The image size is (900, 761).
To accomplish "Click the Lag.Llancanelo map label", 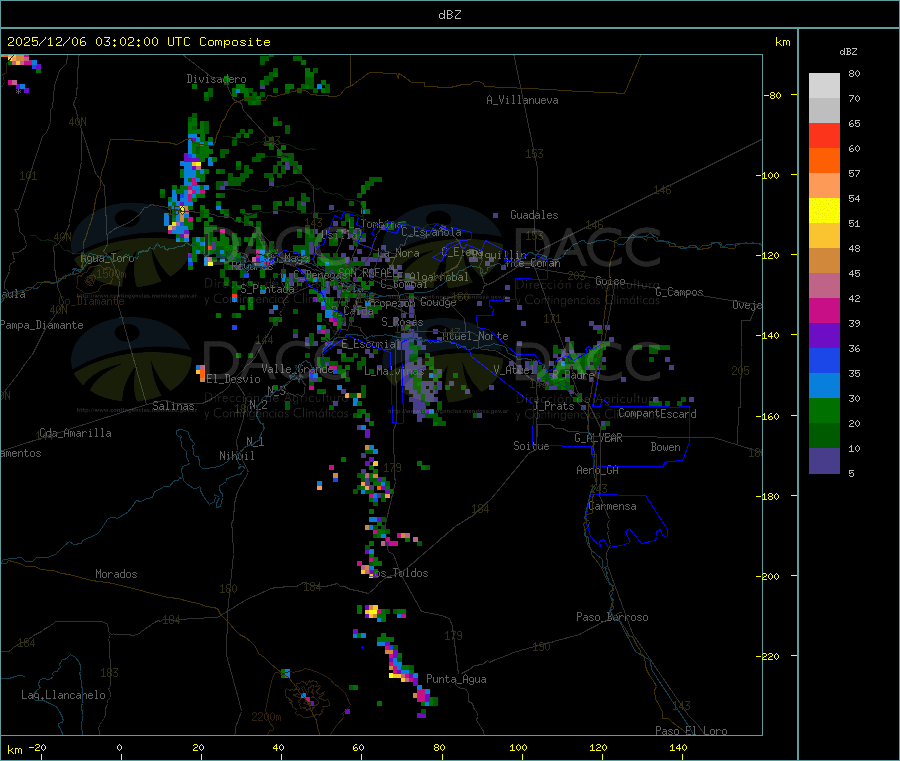I will click(63, 695).
